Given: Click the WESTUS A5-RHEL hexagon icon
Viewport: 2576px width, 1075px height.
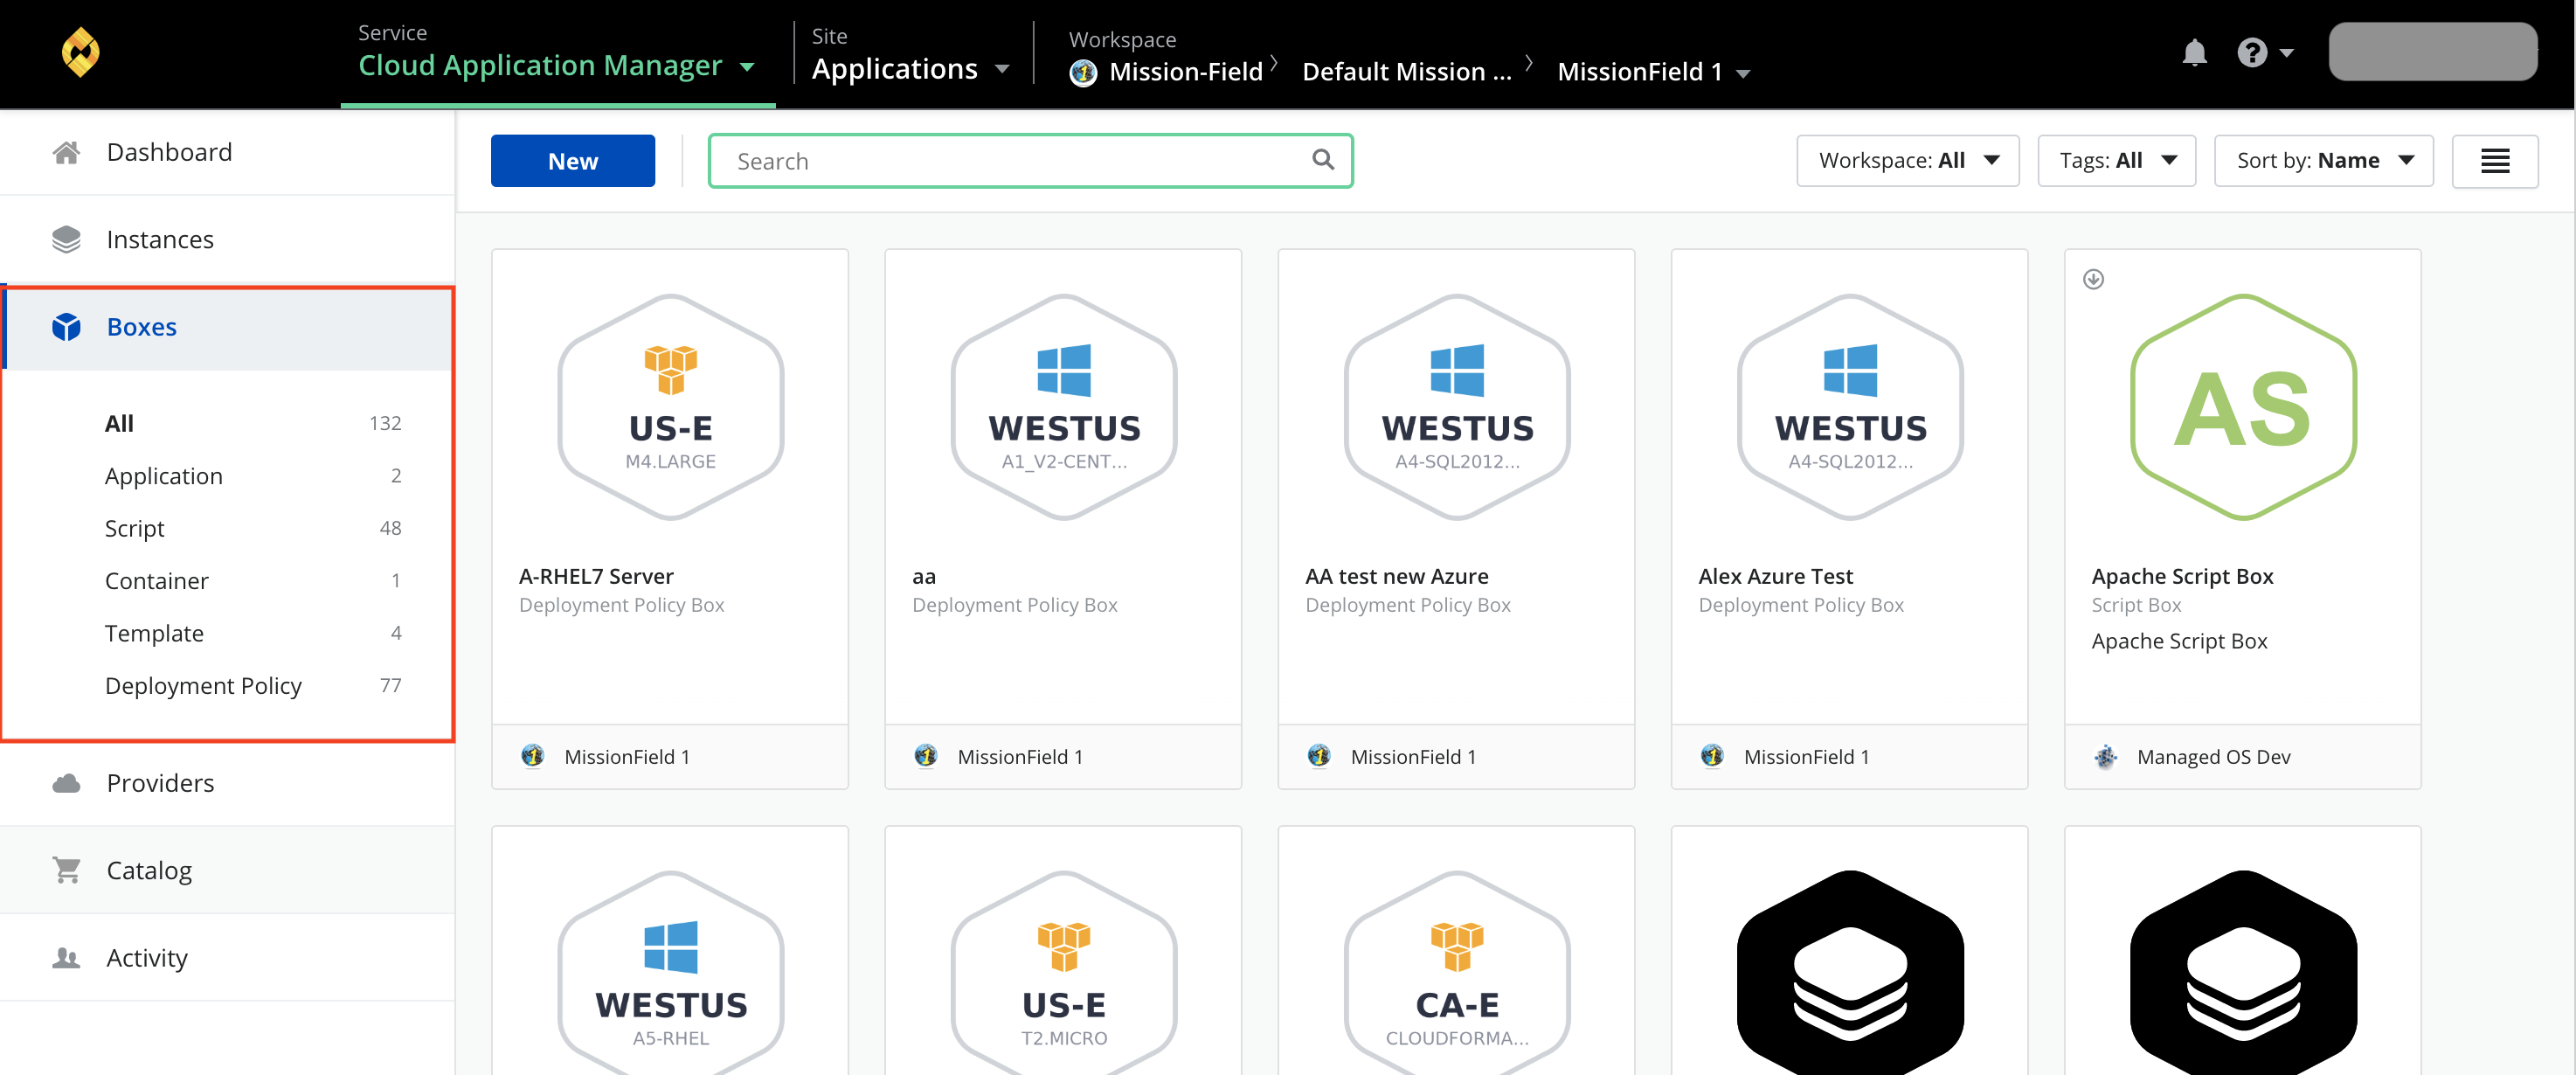Looking at the screenshot, I should tap(670, 972).
